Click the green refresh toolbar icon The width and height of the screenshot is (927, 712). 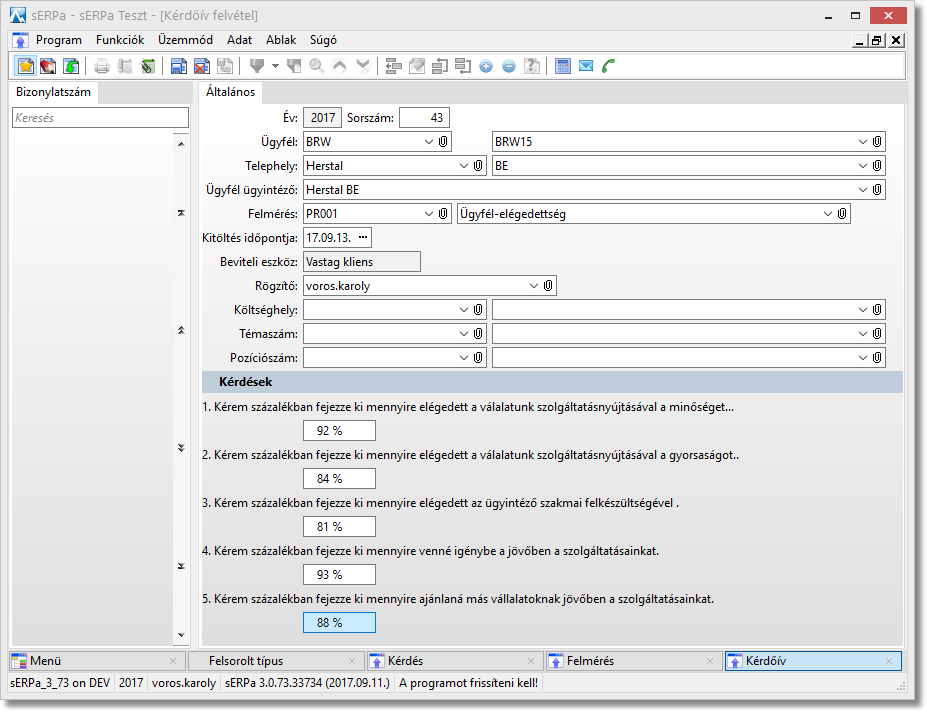click(71, 66)
